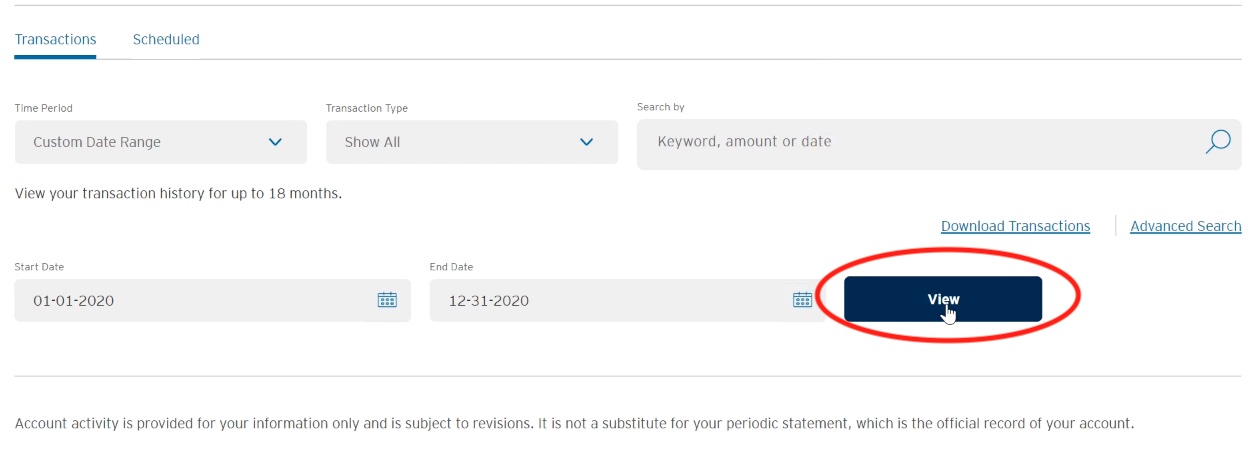This screenshot has width=1257, height=472.
Task: Open the Advanced Search link
Action: click(x=1185, y=226)
